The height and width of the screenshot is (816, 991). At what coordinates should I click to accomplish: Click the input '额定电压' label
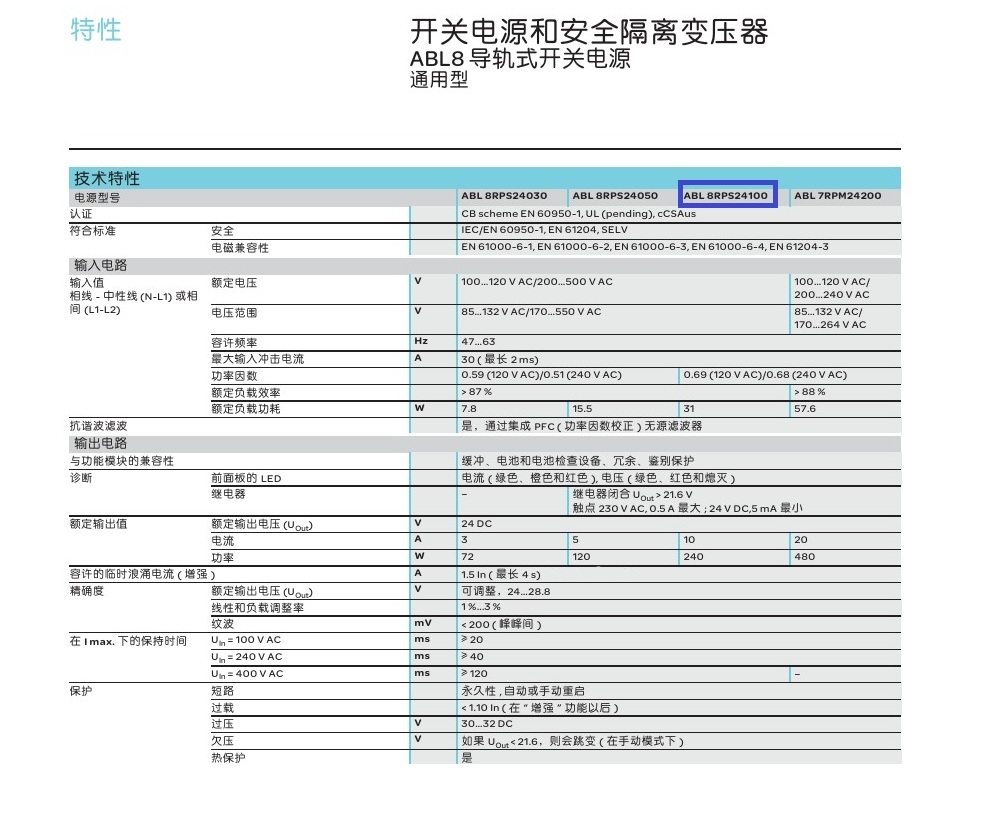point(234,283)
